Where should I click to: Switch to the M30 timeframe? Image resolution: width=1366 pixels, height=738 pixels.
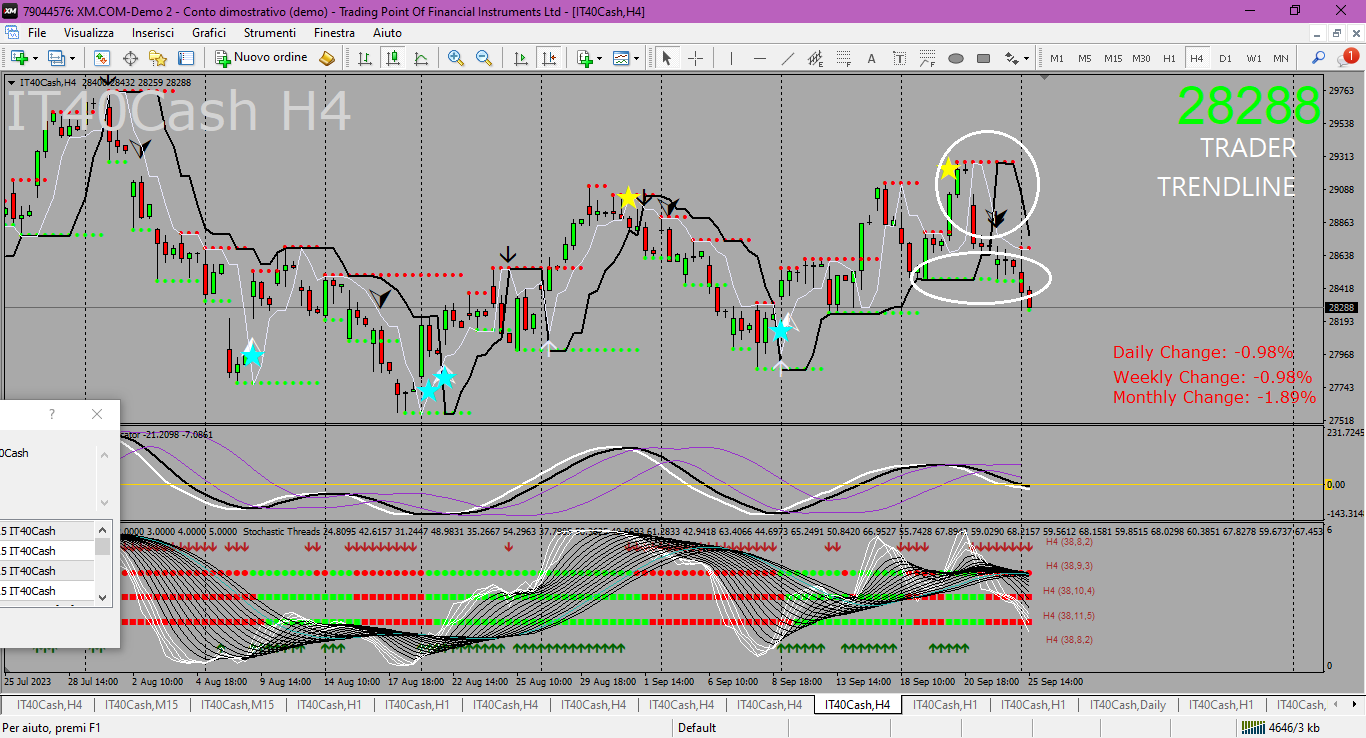coord(1141,58)
